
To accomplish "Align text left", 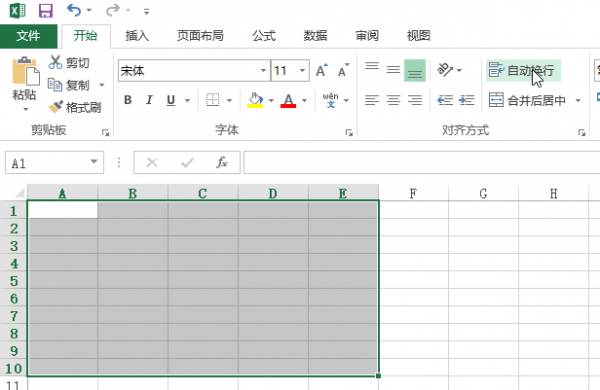I will pyautogui.click(x=372, y=100).
